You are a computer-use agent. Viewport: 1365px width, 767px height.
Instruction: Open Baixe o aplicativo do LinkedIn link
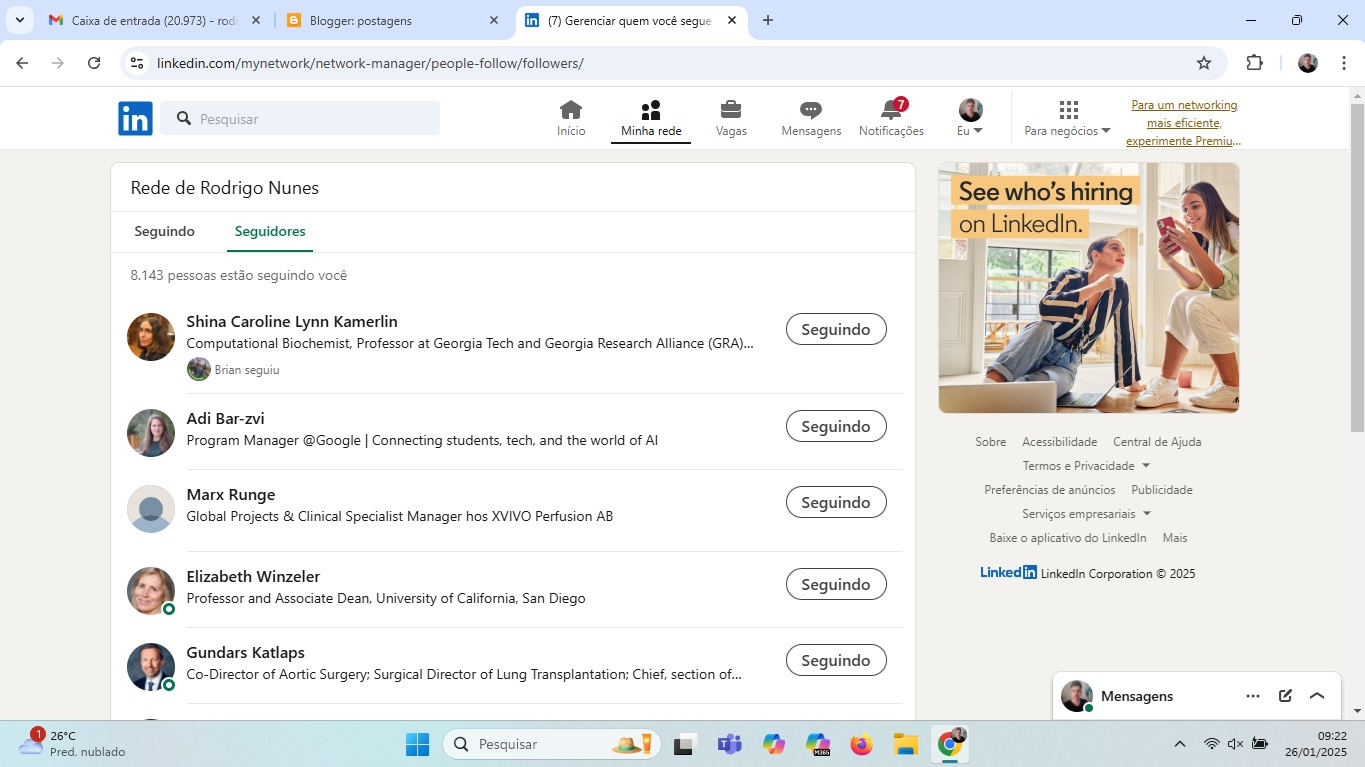[1068, 538]
